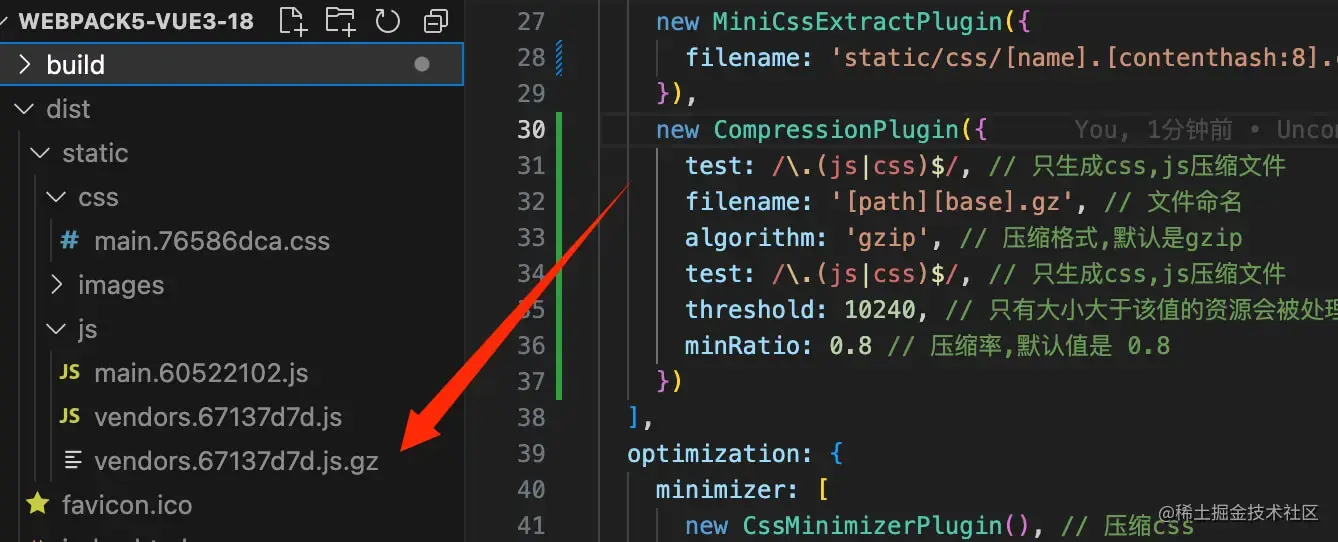Click the 'test' key on line 31
The image size is (1338, 542).
tap(713, 165)
